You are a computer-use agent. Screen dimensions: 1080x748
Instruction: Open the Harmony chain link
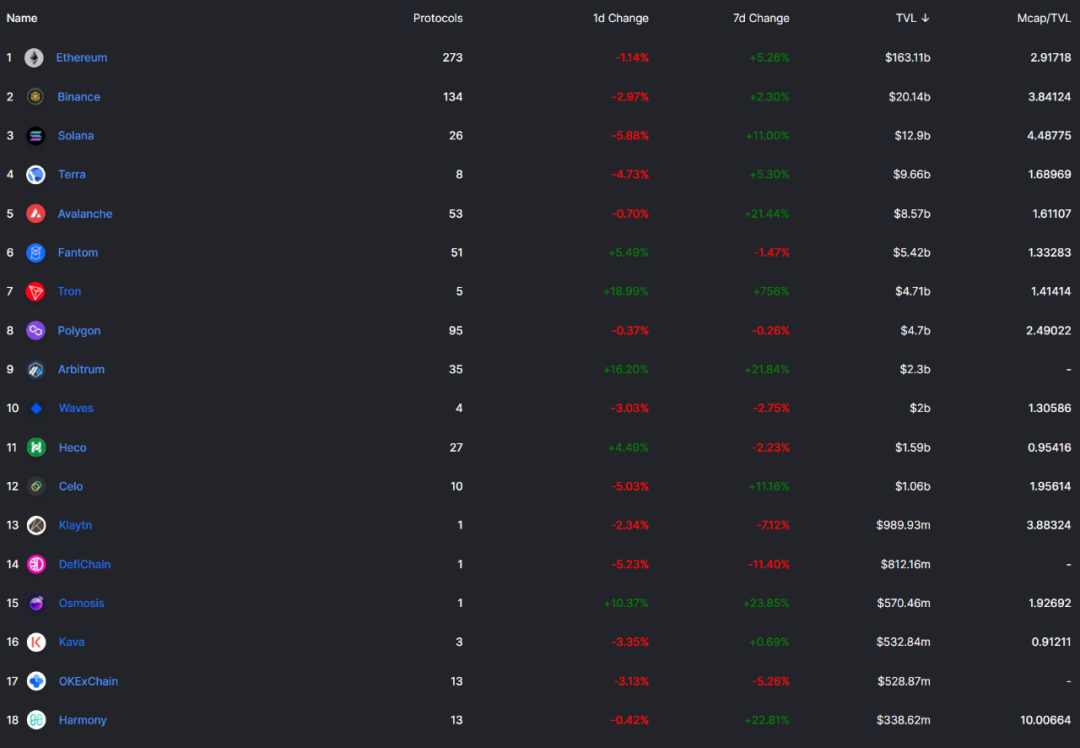point(83,720)
